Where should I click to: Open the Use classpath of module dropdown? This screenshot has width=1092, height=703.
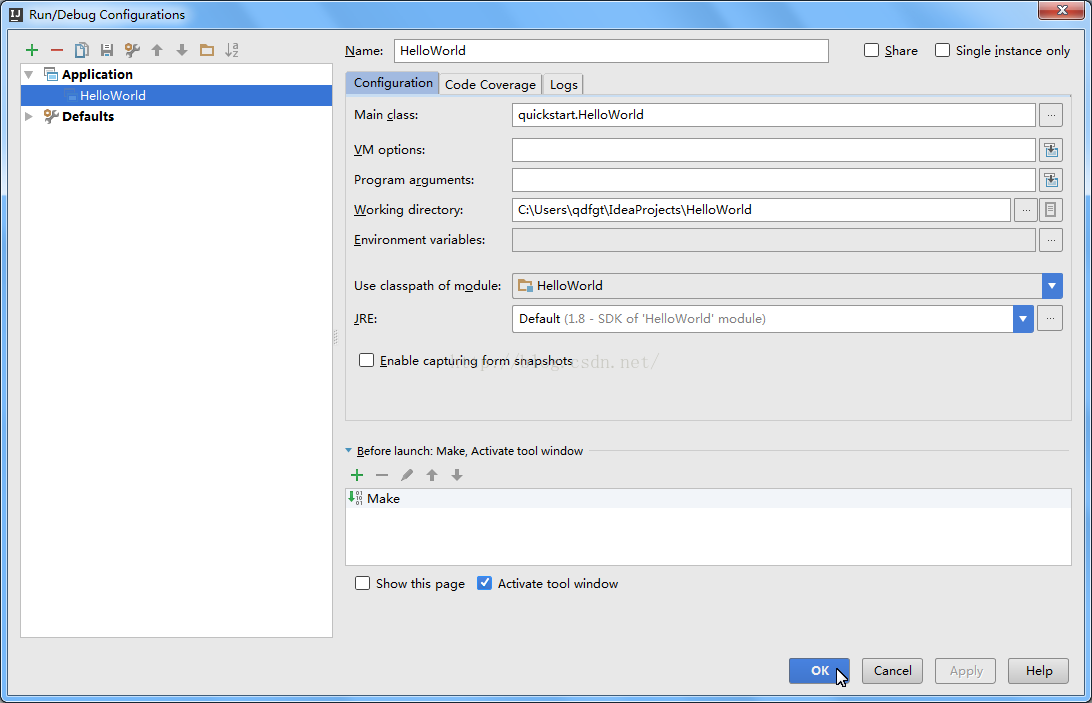coord(1051,286)
